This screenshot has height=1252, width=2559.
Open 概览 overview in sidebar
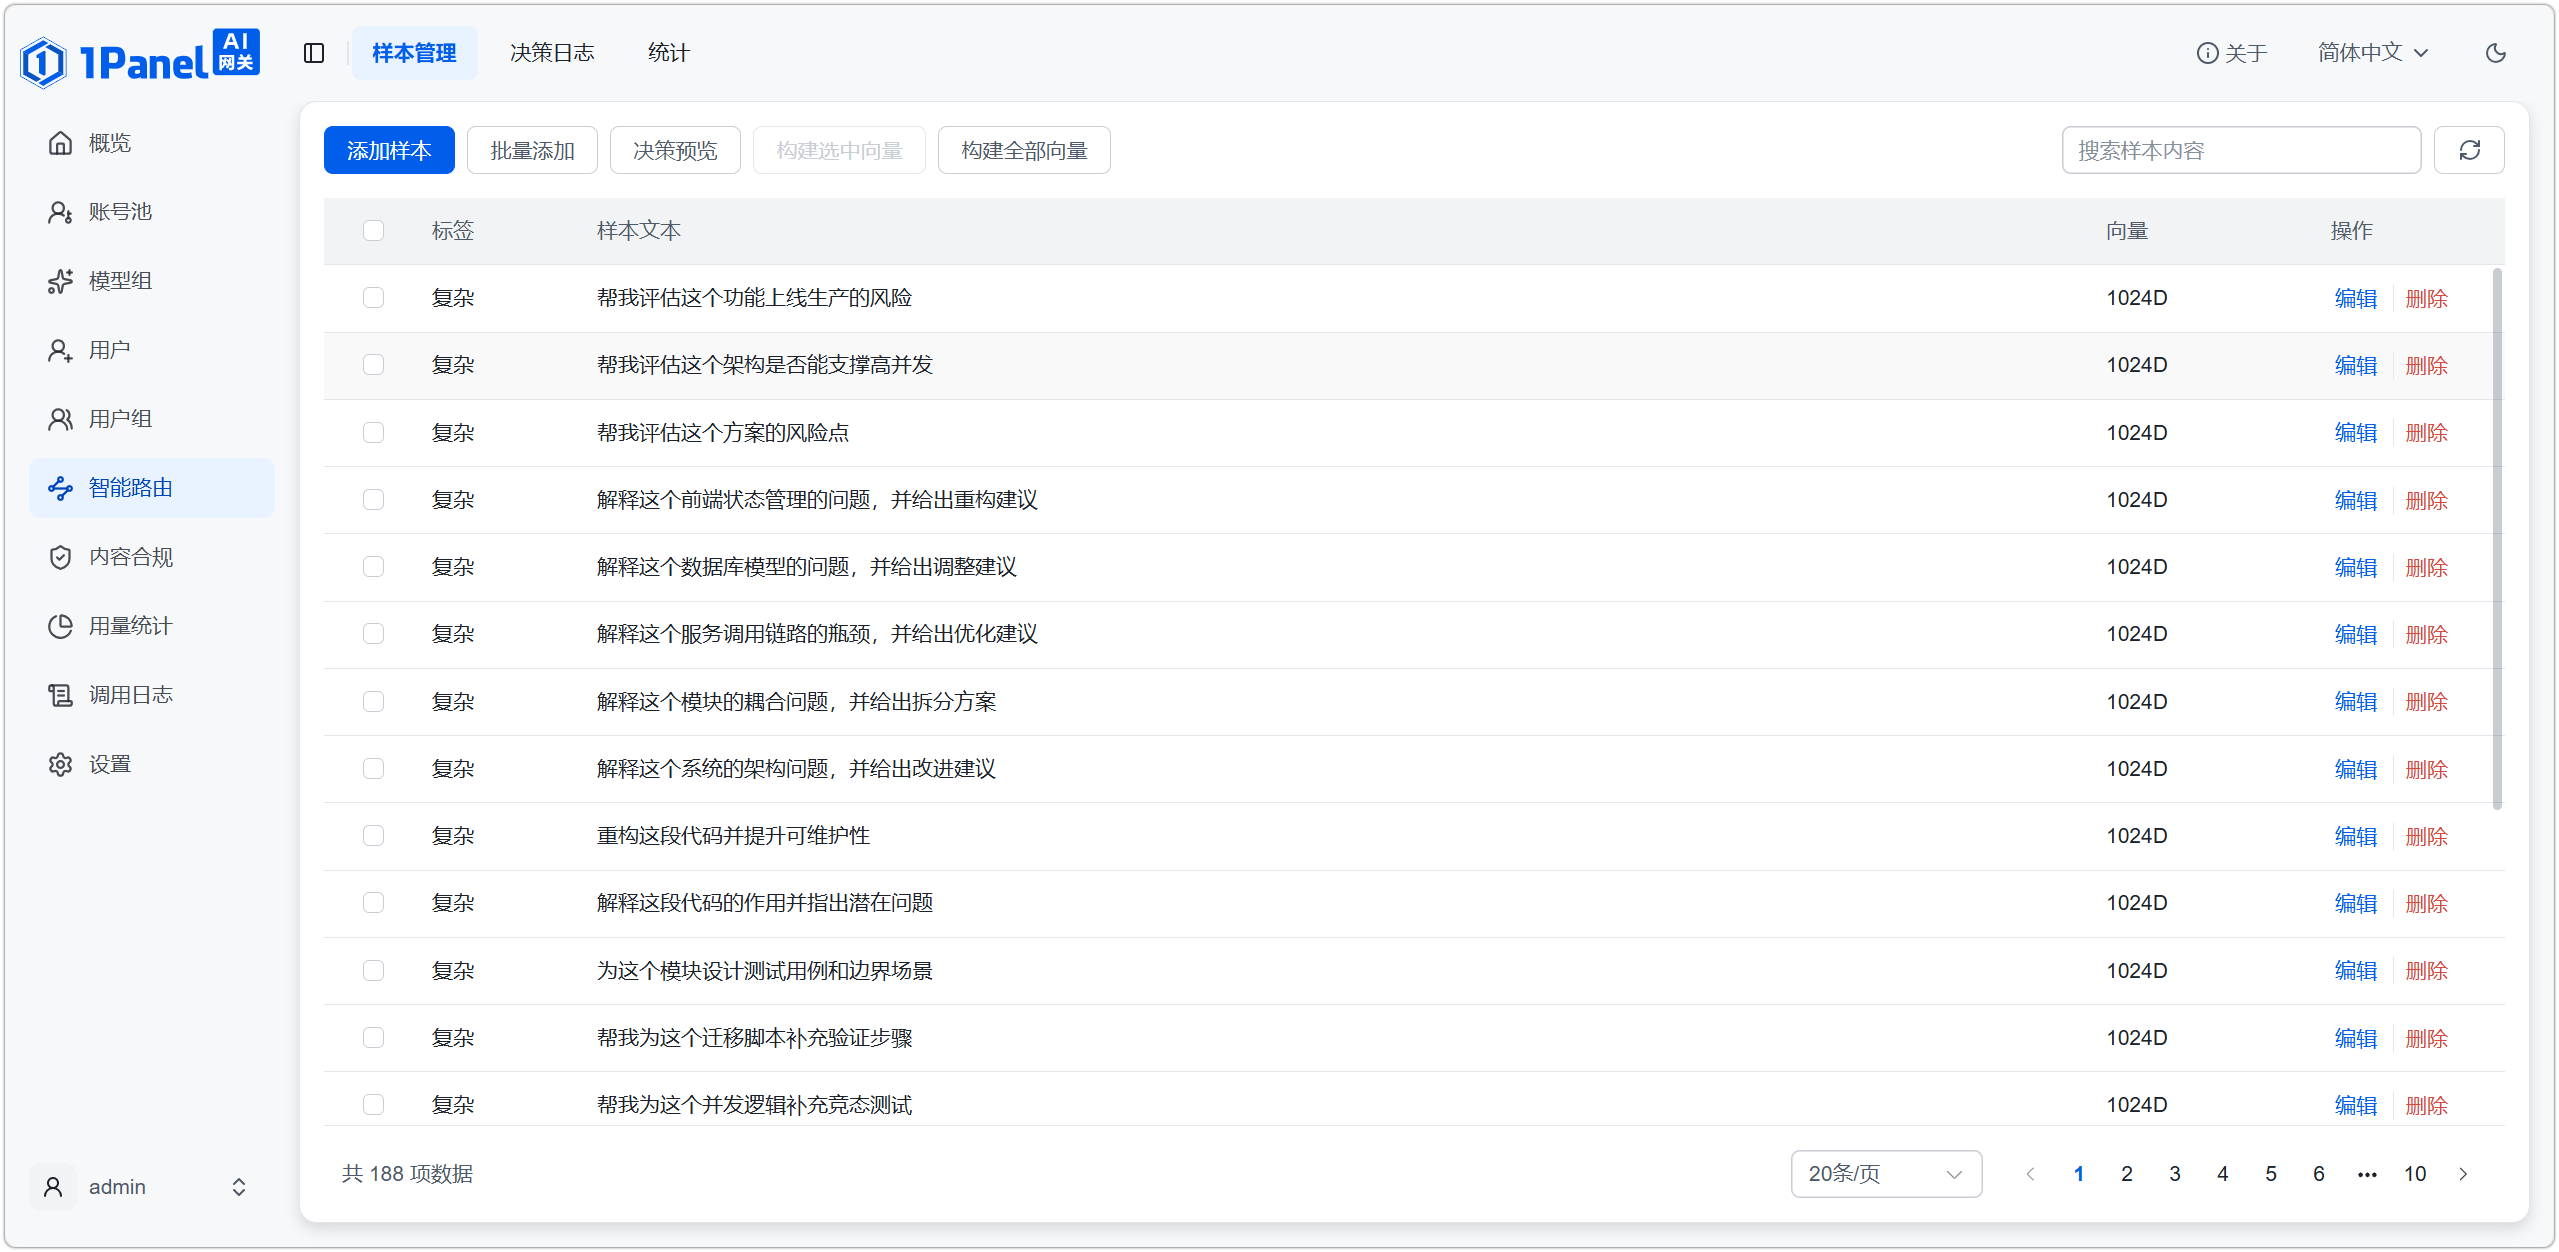(152, 143)
